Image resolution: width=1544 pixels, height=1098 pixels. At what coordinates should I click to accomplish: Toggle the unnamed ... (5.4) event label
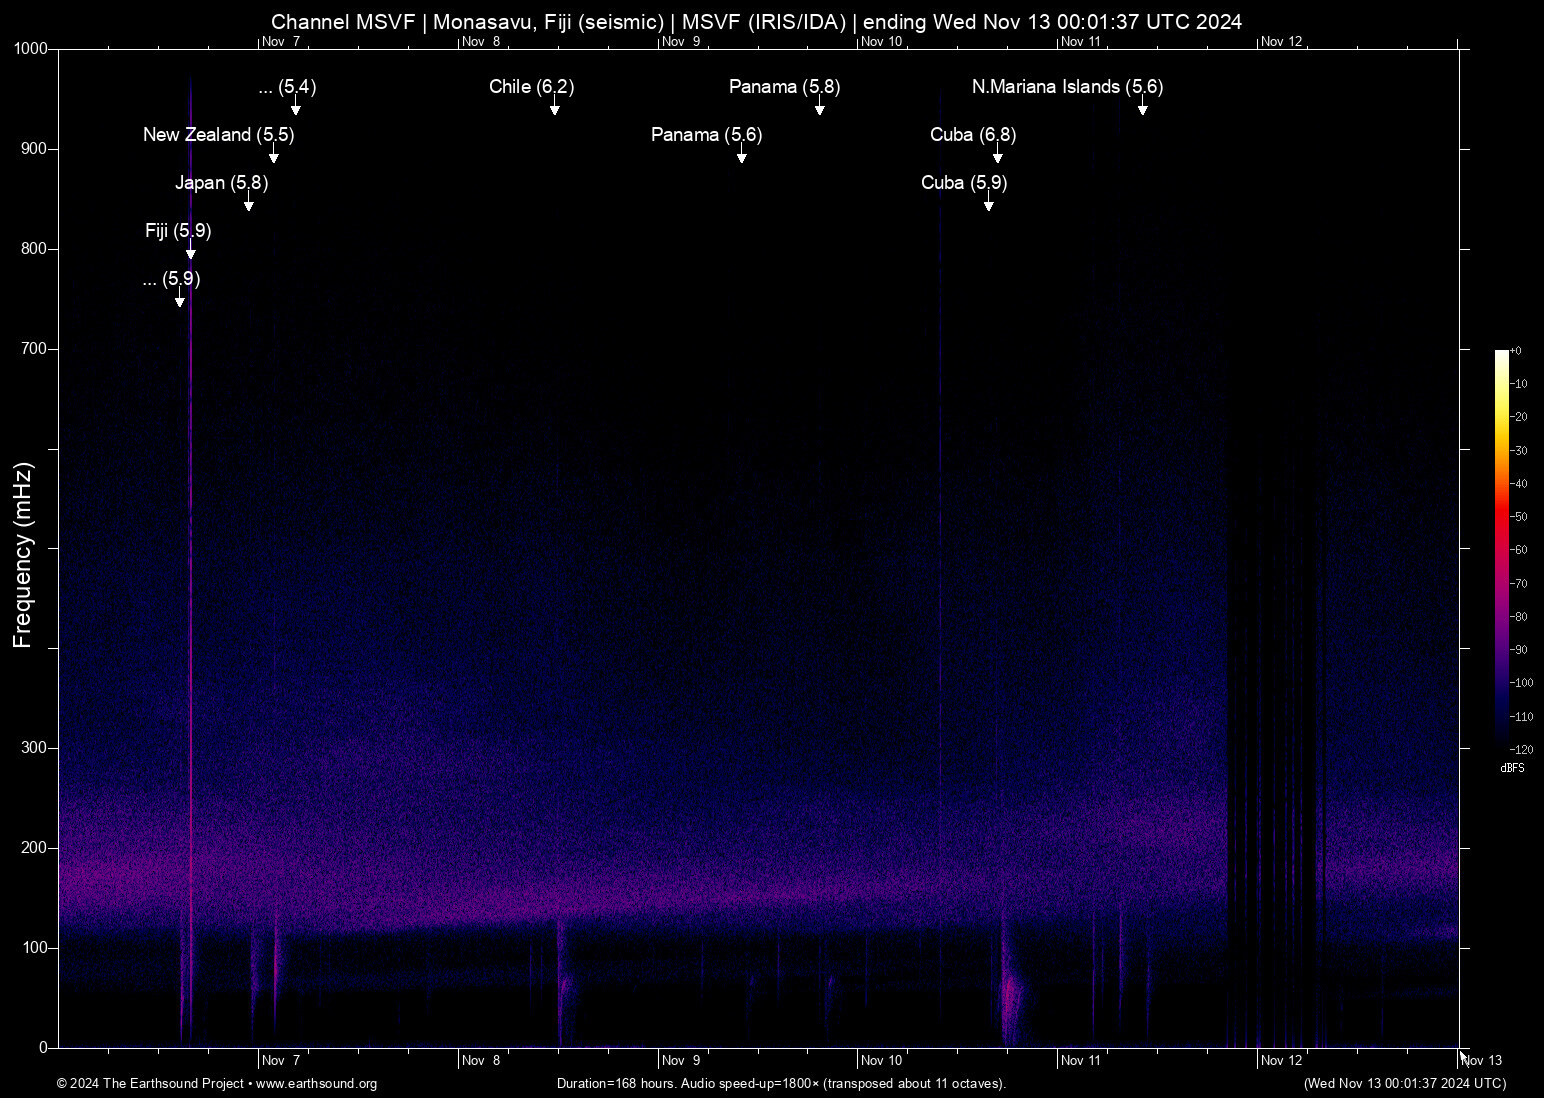[287, 88]
